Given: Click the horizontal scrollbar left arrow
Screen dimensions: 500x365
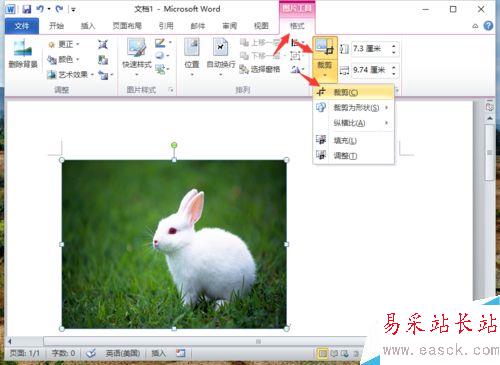Looking at the screenshot, I should click(10, 341).
